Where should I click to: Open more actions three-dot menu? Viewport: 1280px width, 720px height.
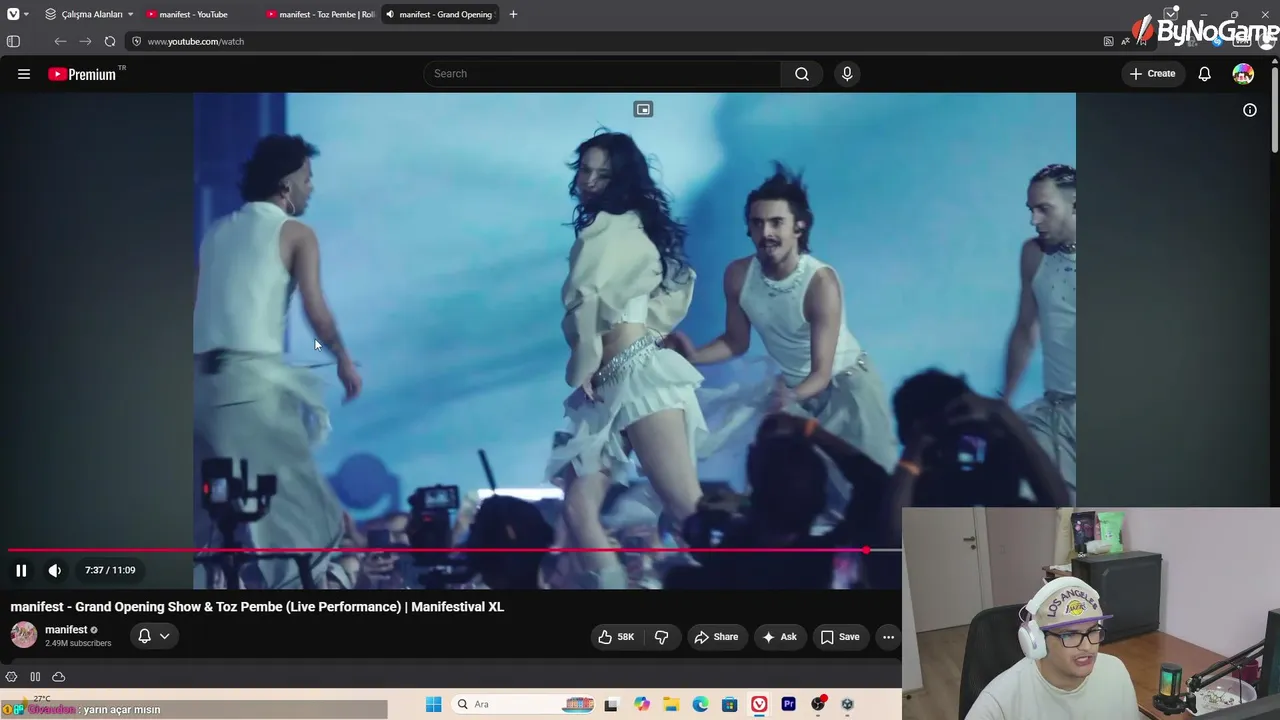[888, 637]
